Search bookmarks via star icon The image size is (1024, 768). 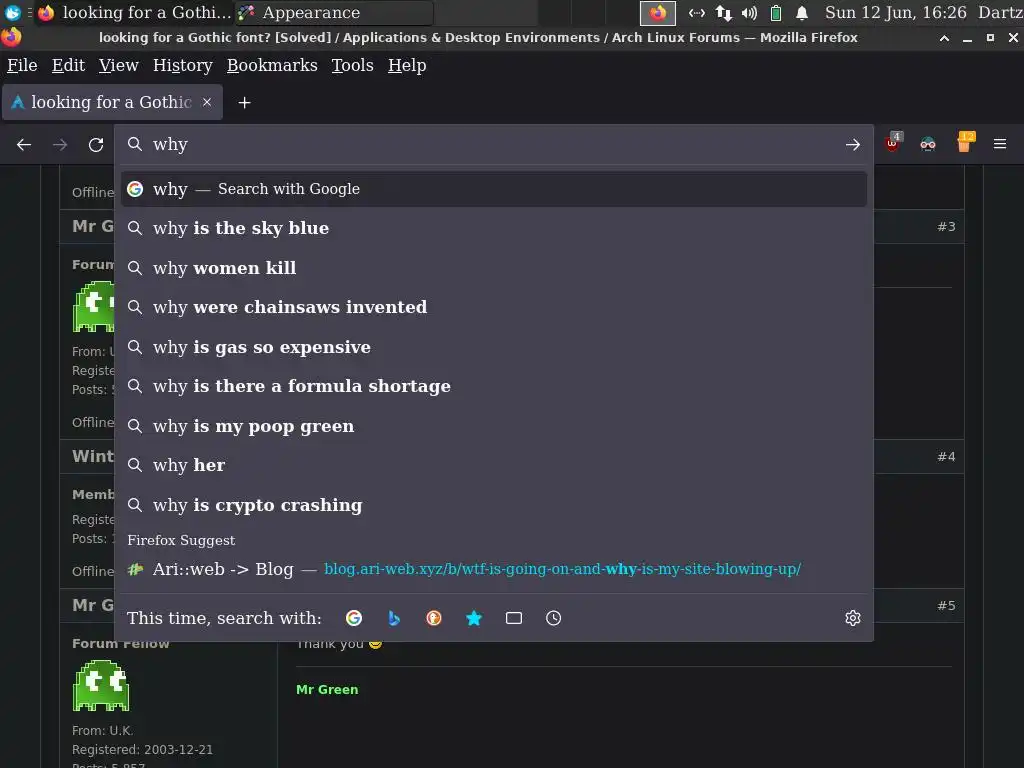click(x=474, y=618)
